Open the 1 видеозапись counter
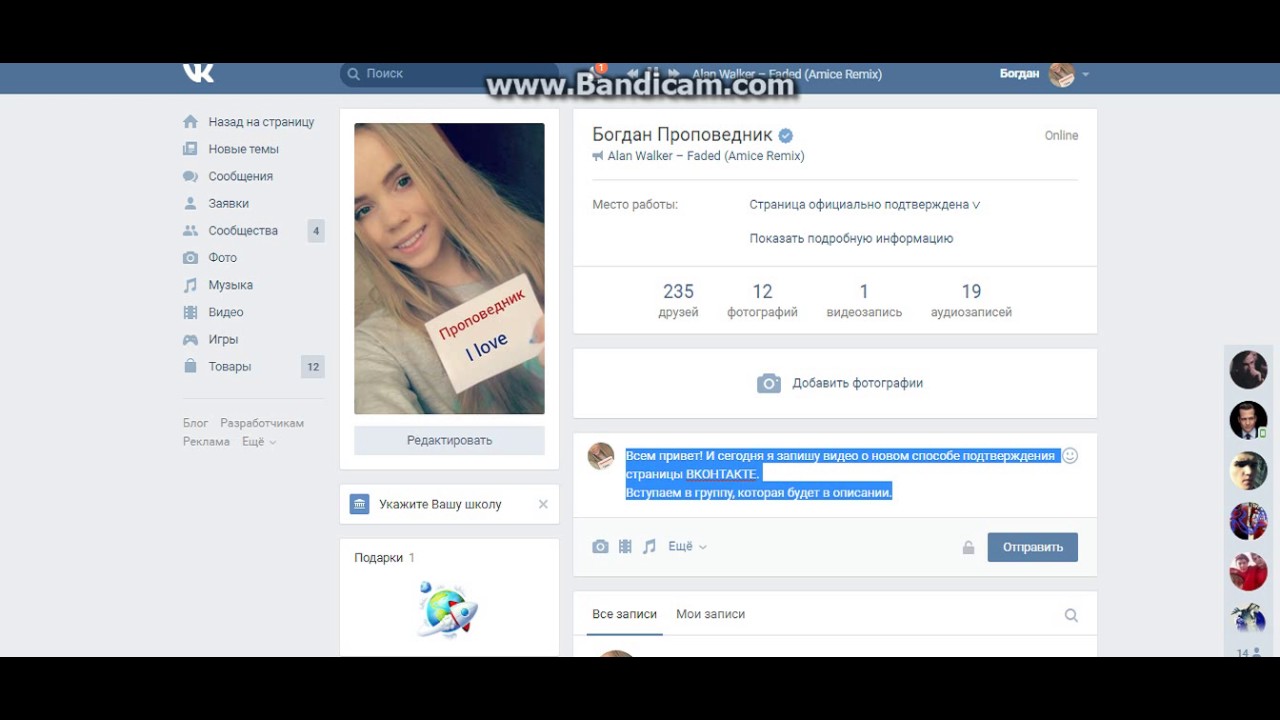This screenshot has height=720, width=1280. click(x=864, y=300)
